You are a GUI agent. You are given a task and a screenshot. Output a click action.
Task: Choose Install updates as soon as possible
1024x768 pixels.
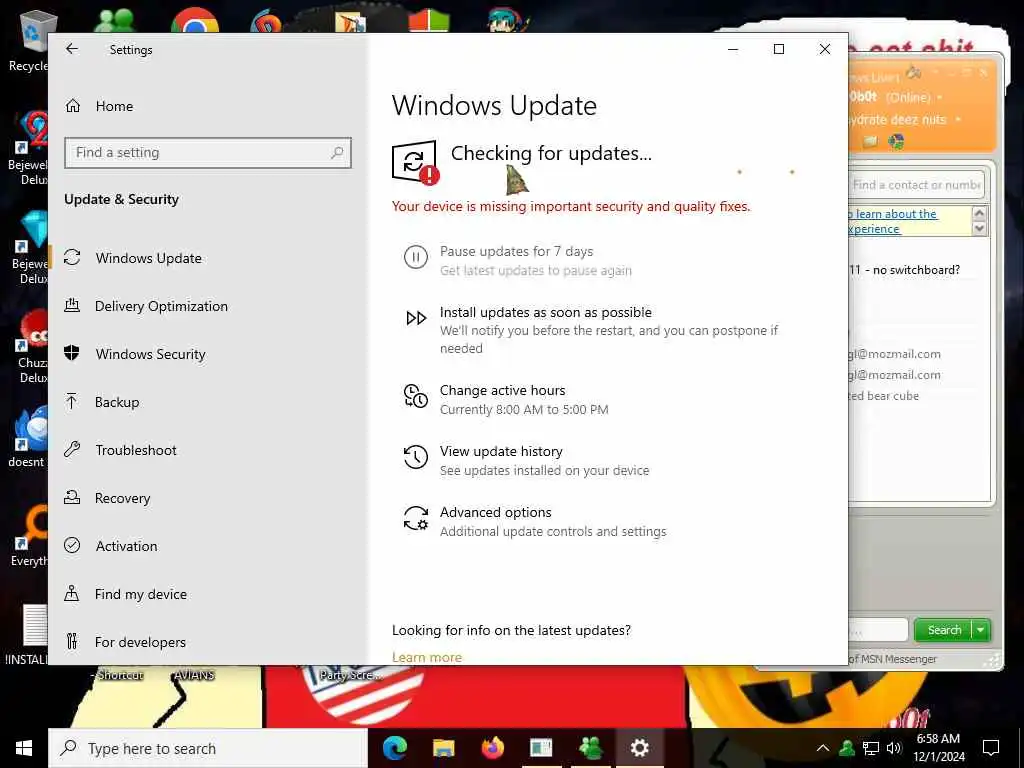click(x=546, y=312)
